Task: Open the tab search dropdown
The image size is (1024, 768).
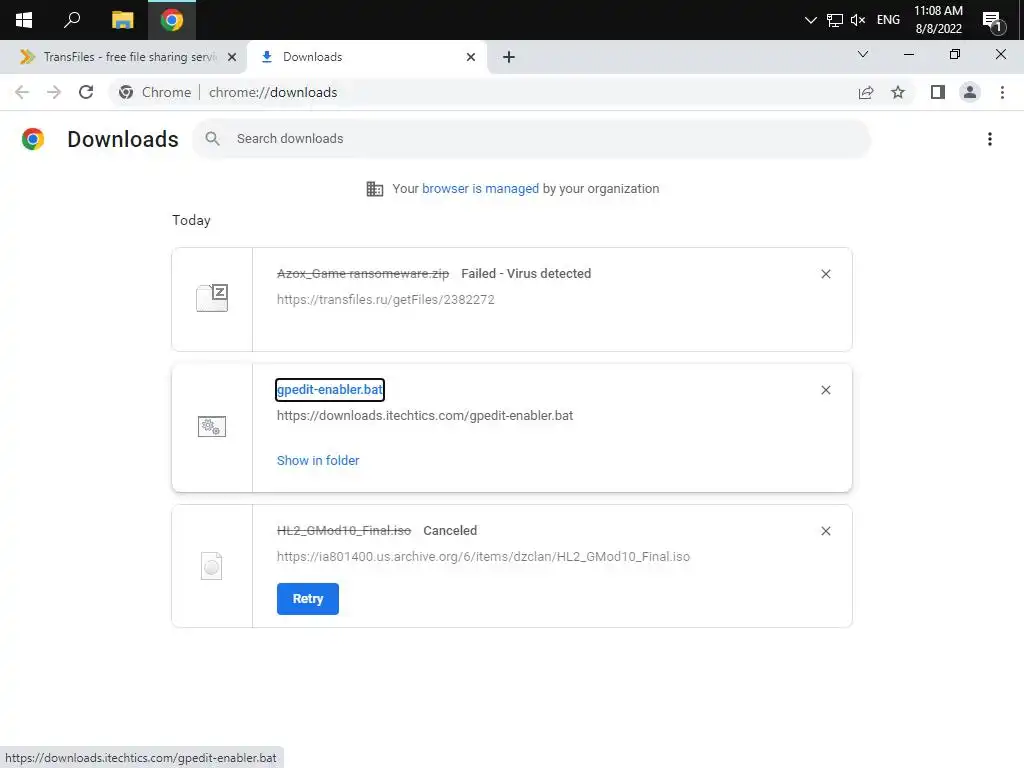Action: [863, 54]
